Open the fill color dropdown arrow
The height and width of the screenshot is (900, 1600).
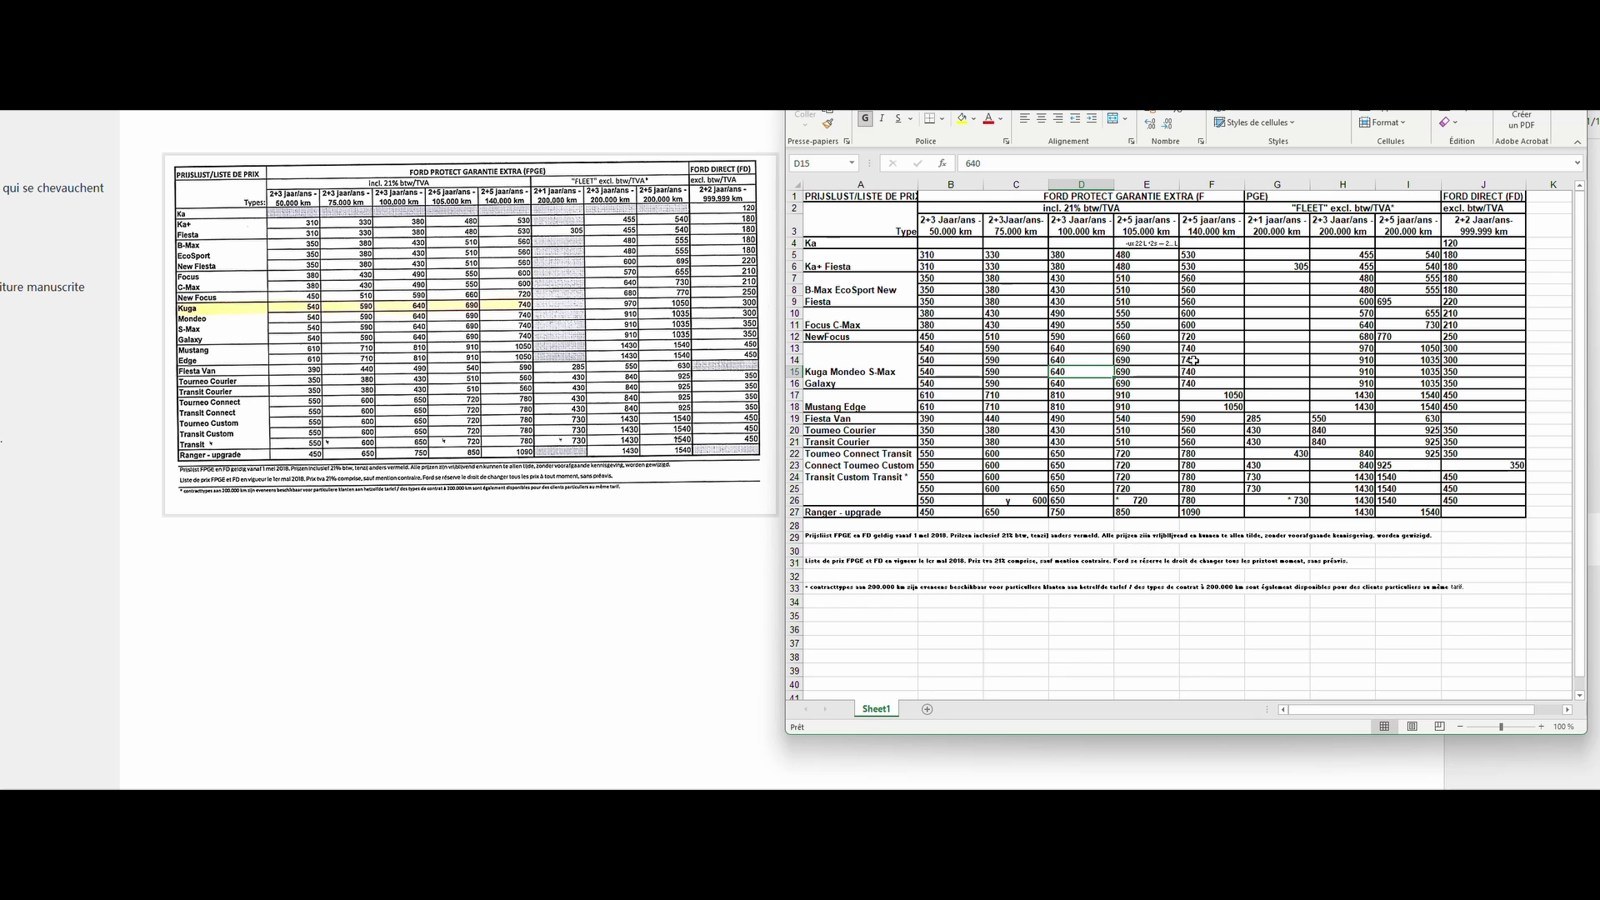click(974, 120)
